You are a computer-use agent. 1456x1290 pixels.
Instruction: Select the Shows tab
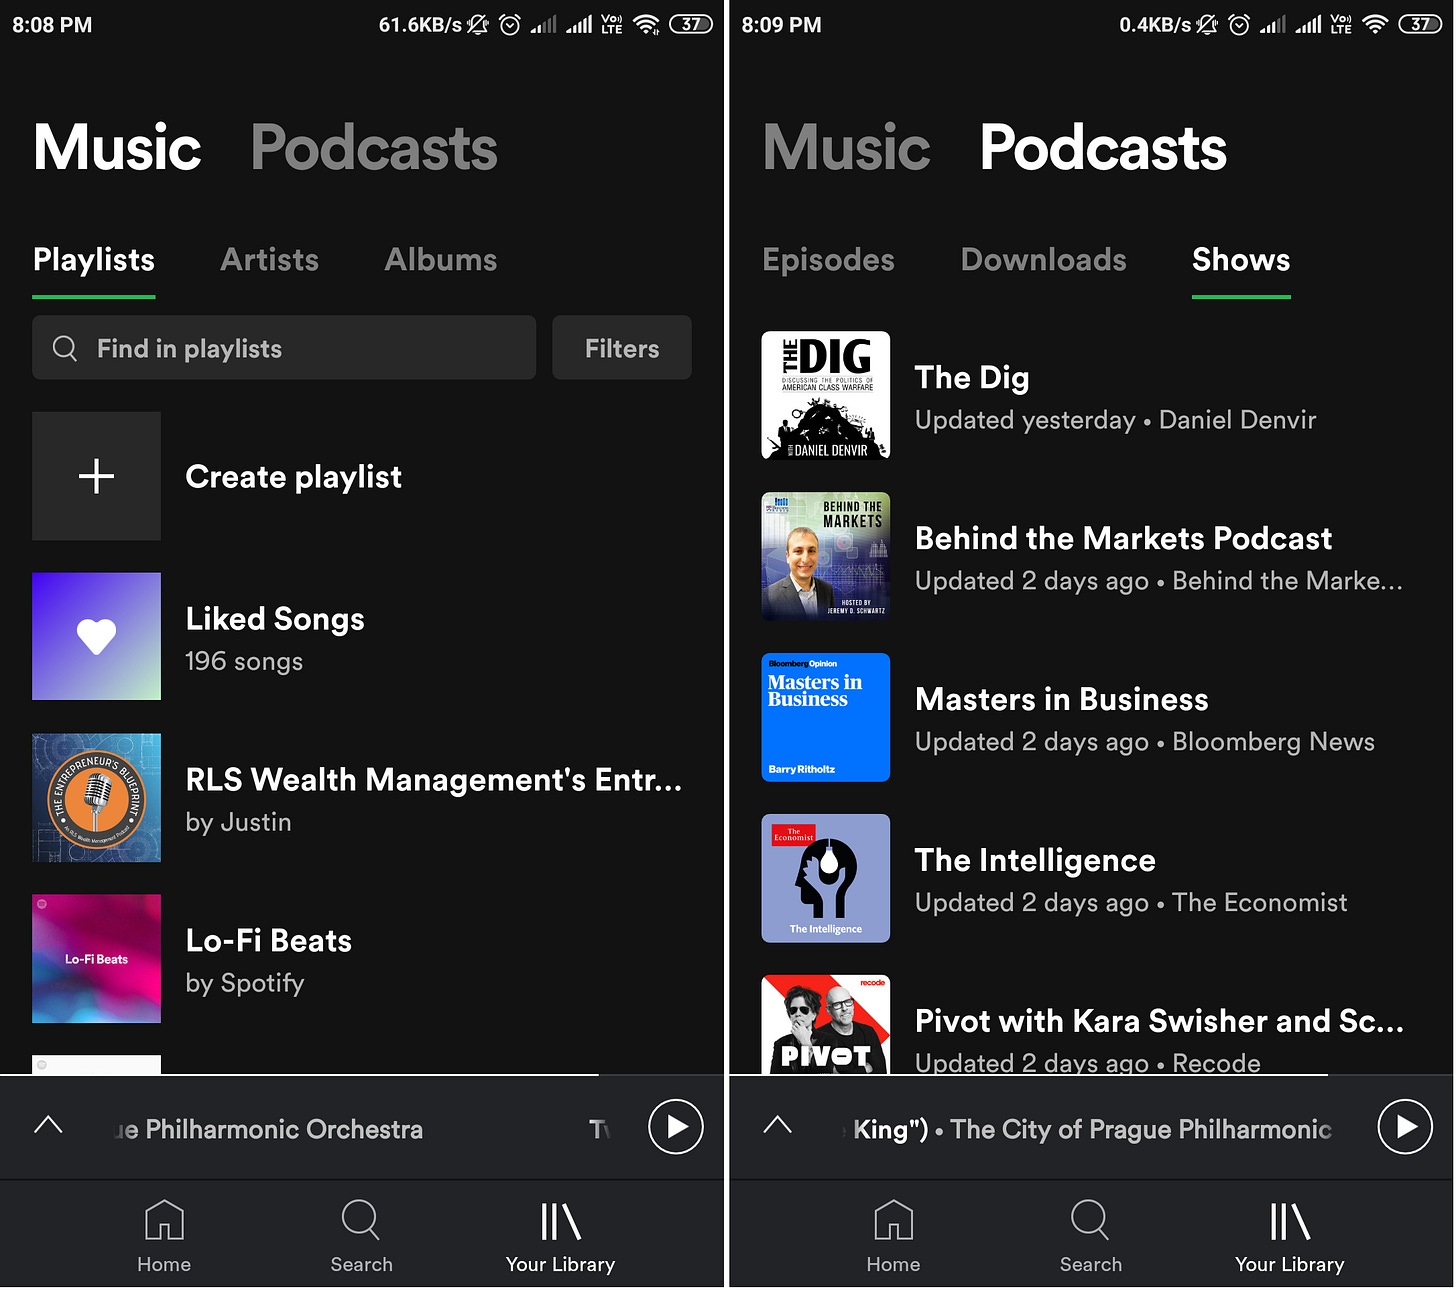[1241, 260]
